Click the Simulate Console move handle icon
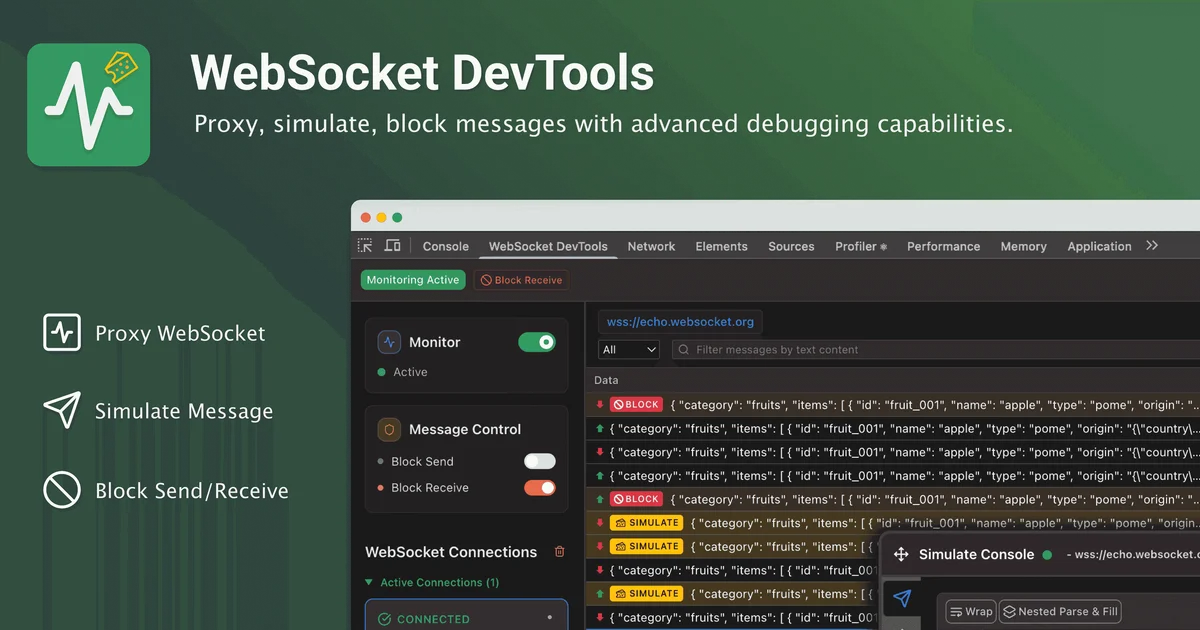 pos(900,554)
